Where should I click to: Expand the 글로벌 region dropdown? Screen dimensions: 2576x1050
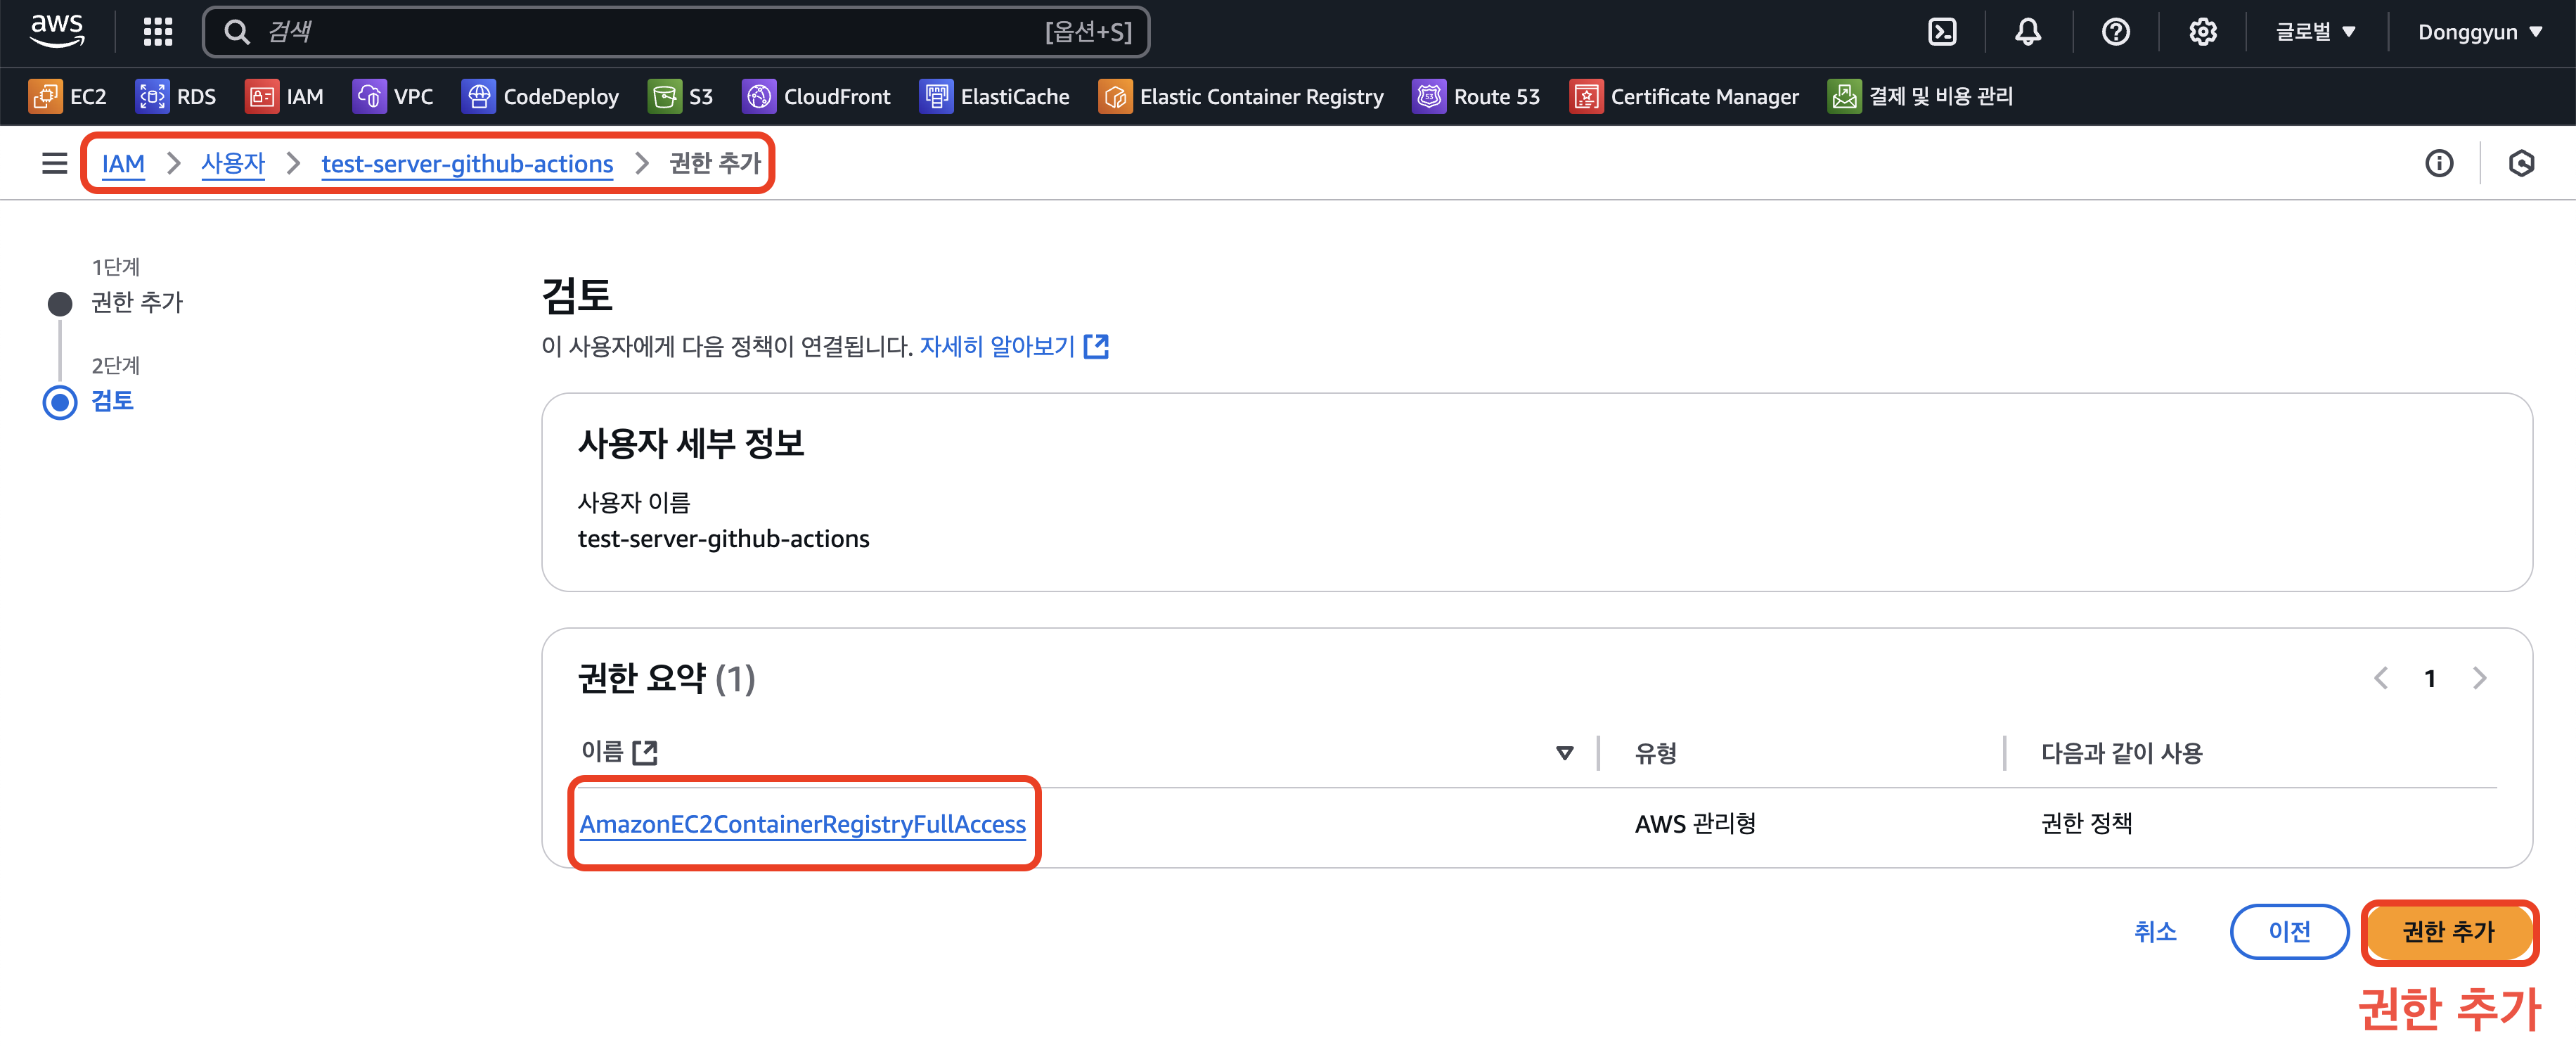tap(2315, 32)
